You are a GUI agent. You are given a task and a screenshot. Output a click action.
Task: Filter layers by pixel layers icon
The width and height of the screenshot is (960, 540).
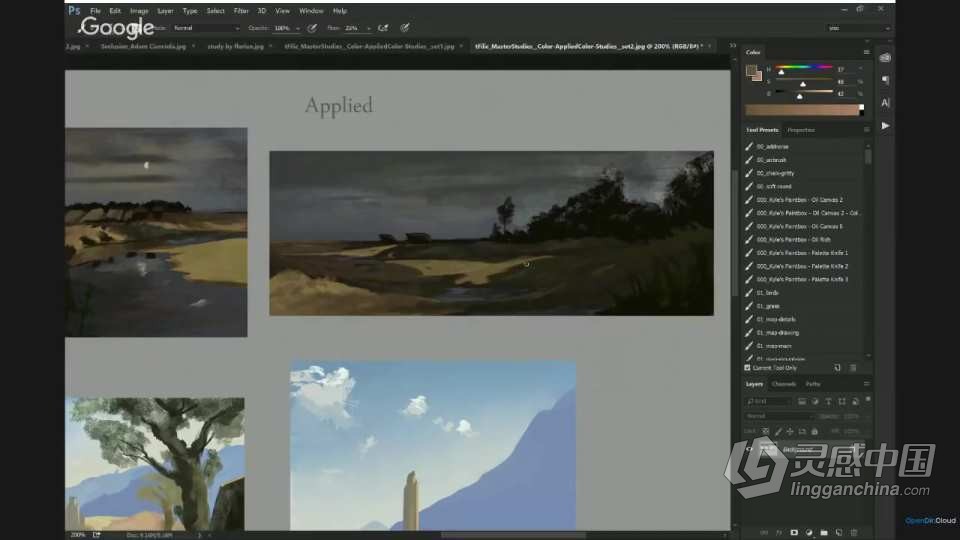[802, 402]
